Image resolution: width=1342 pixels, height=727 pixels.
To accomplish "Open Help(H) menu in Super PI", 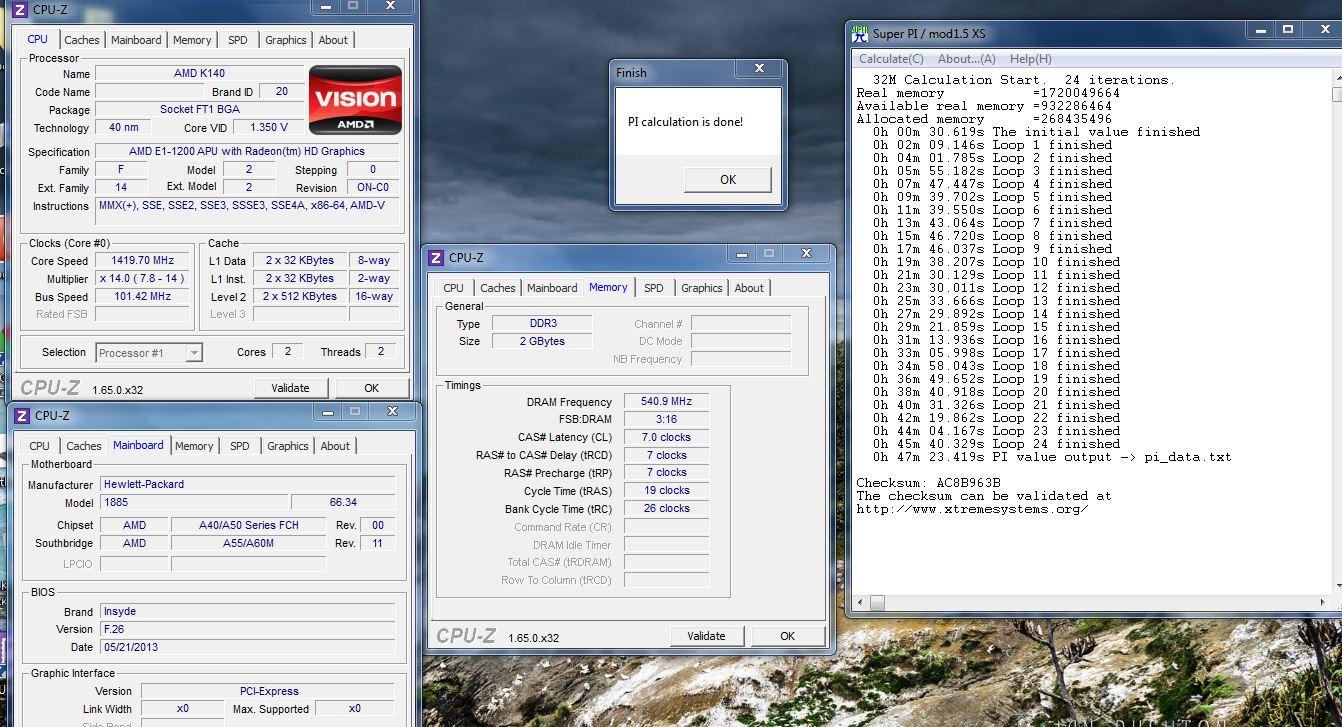I will (x=1031, y=59).
